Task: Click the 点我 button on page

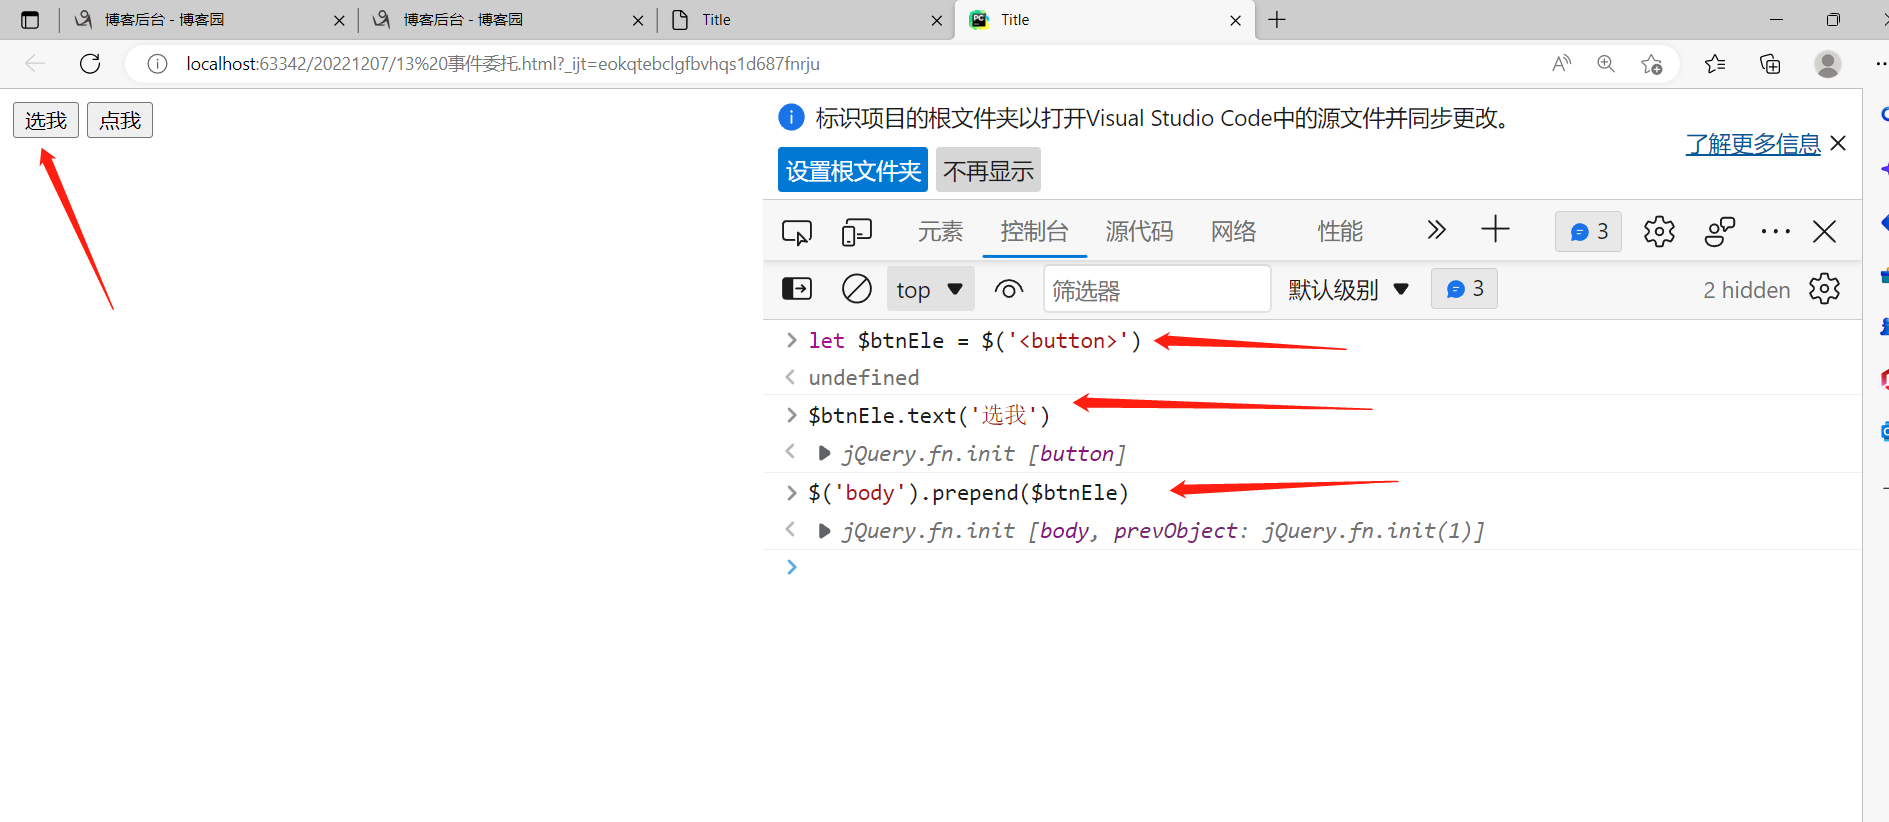Action: [120, 120]
